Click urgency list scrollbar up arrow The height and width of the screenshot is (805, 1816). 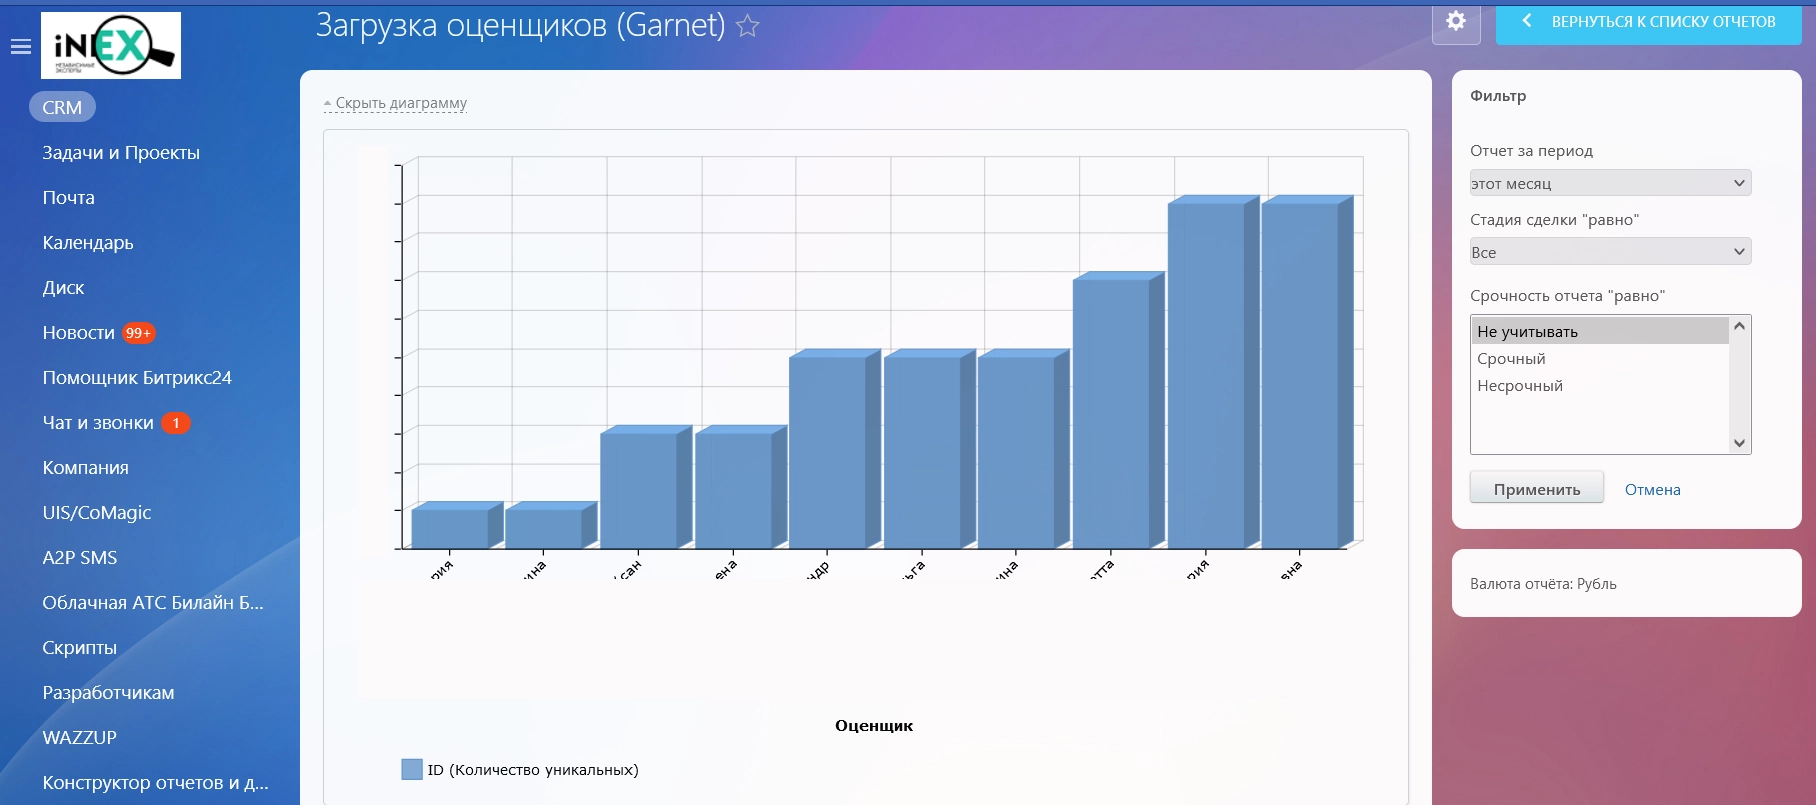point(1740,326)
